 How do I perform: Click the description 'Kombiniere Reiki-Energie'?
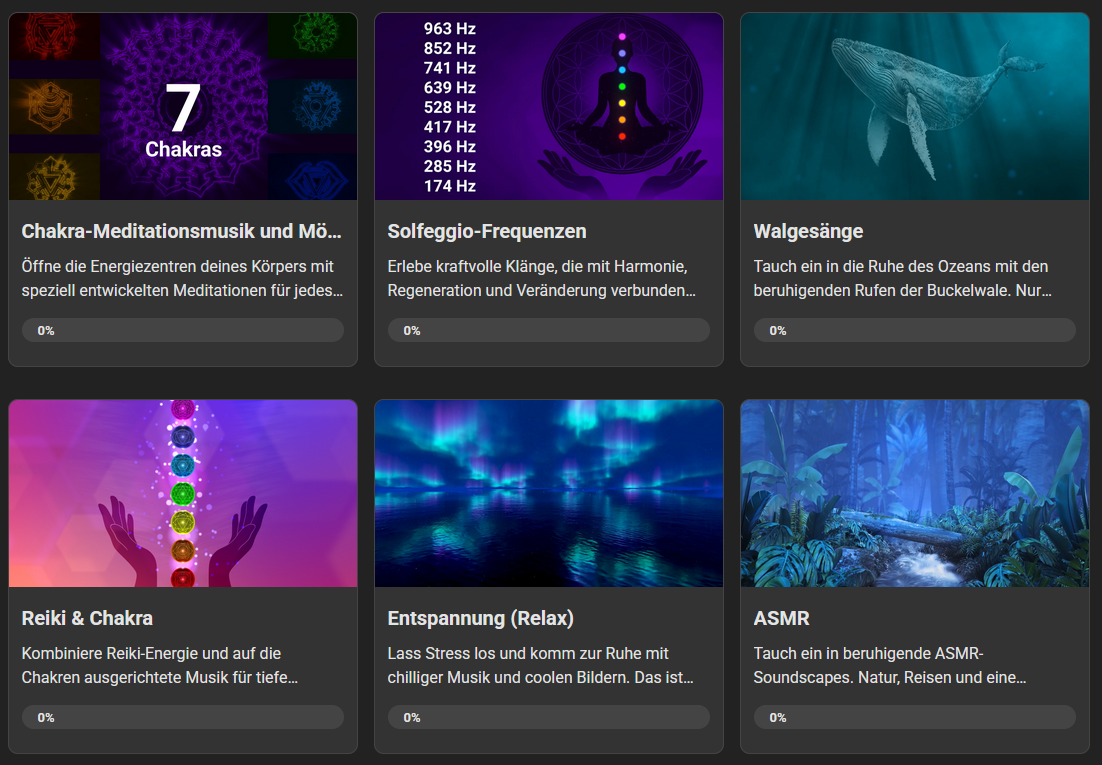(160, 665)
